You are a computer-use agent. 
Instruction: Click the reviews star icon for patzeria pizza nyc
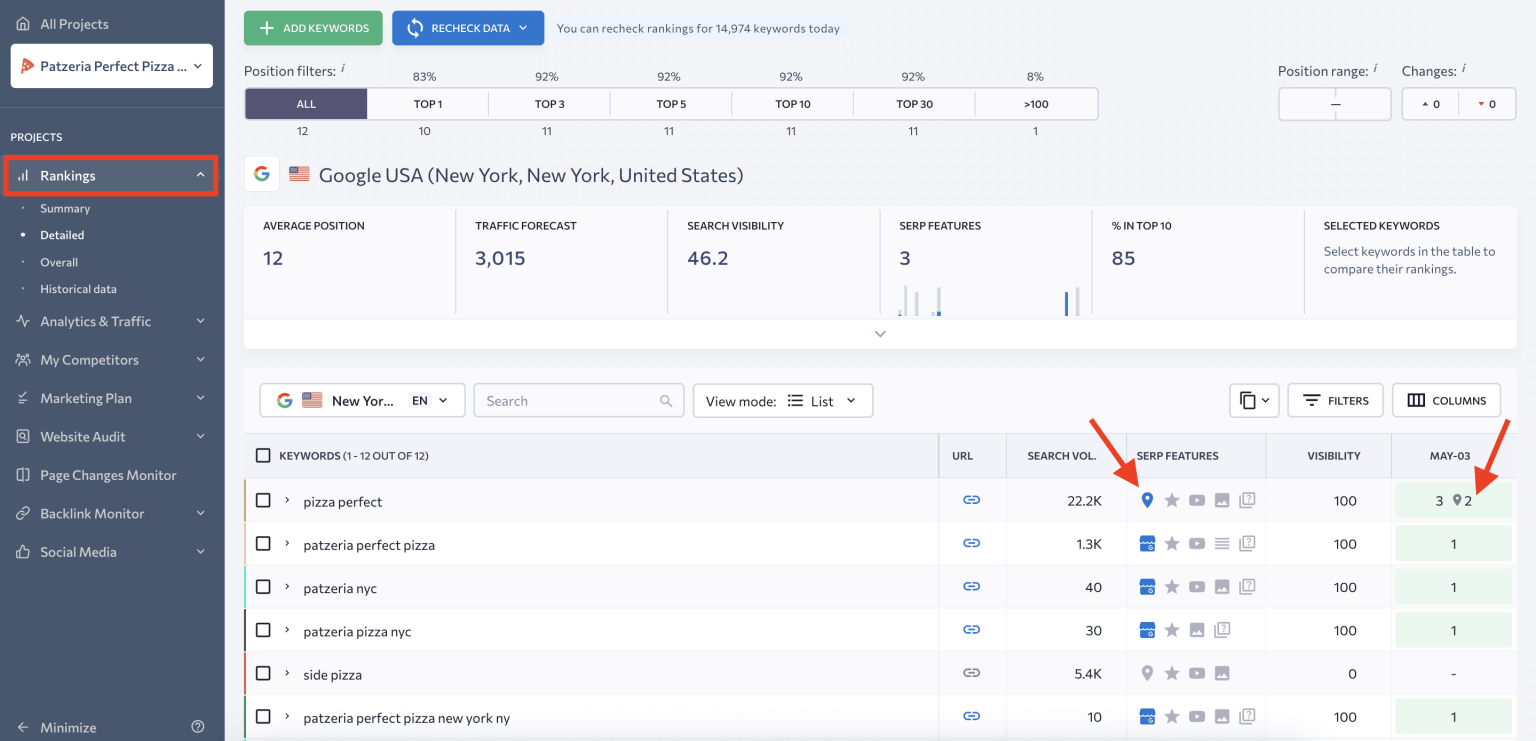tap(1172, 630)
